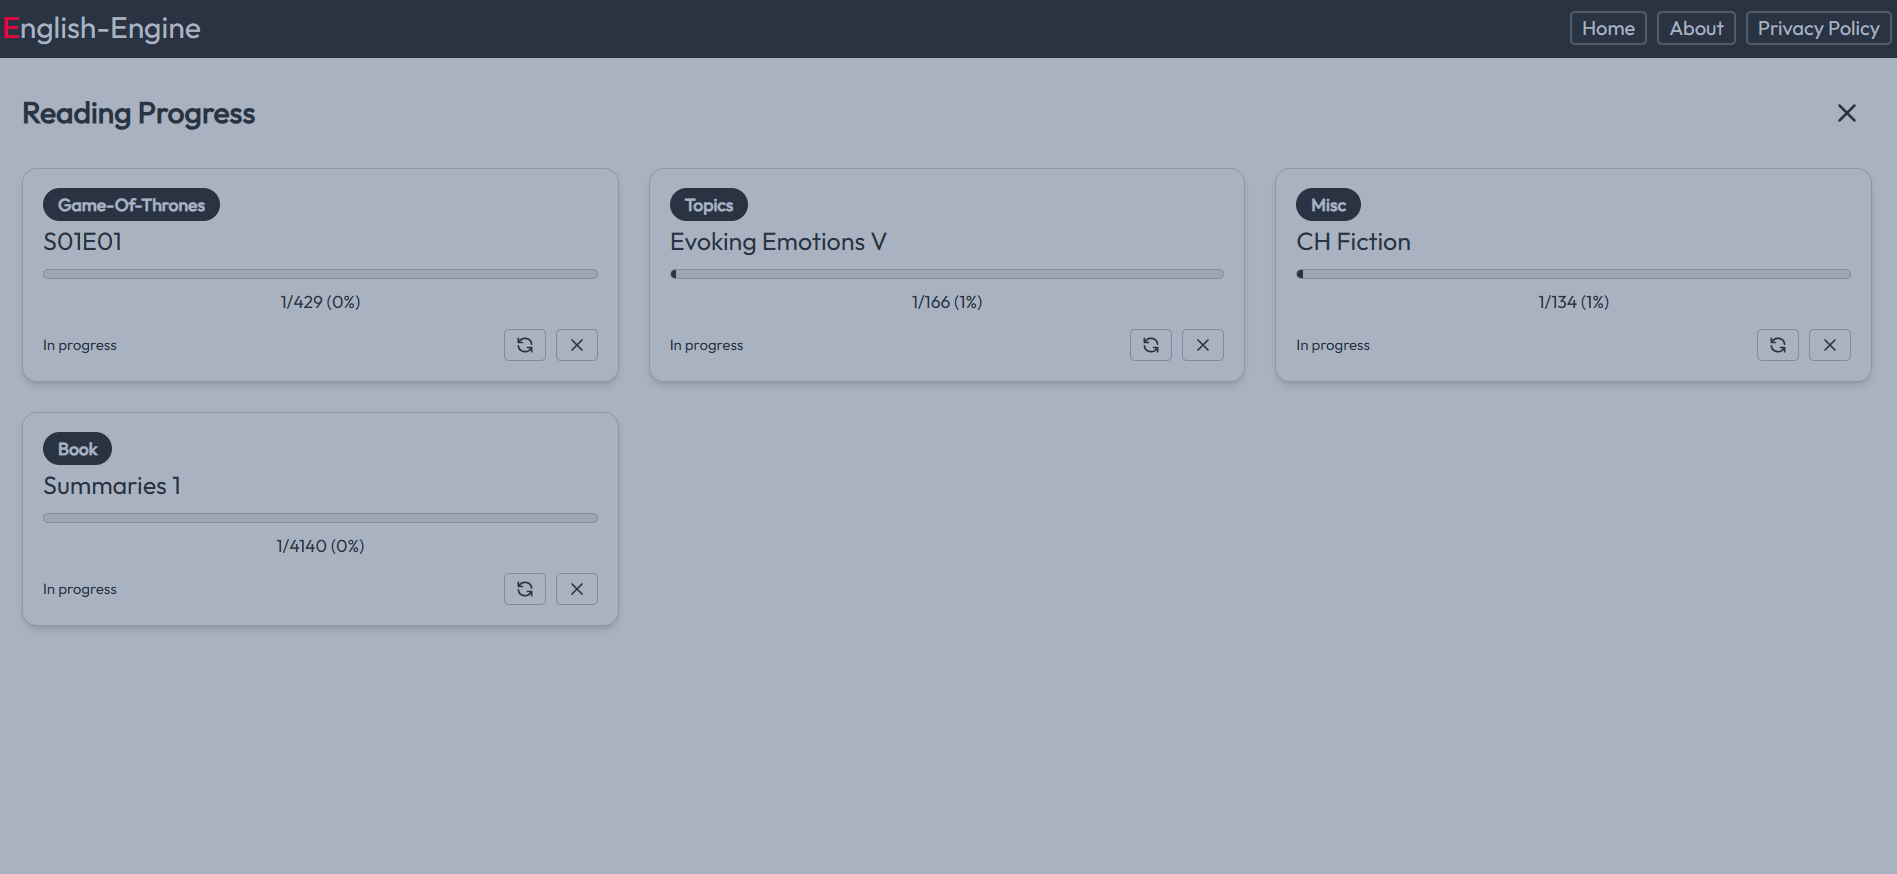Open the Summaries 1 title

[112, 486]
